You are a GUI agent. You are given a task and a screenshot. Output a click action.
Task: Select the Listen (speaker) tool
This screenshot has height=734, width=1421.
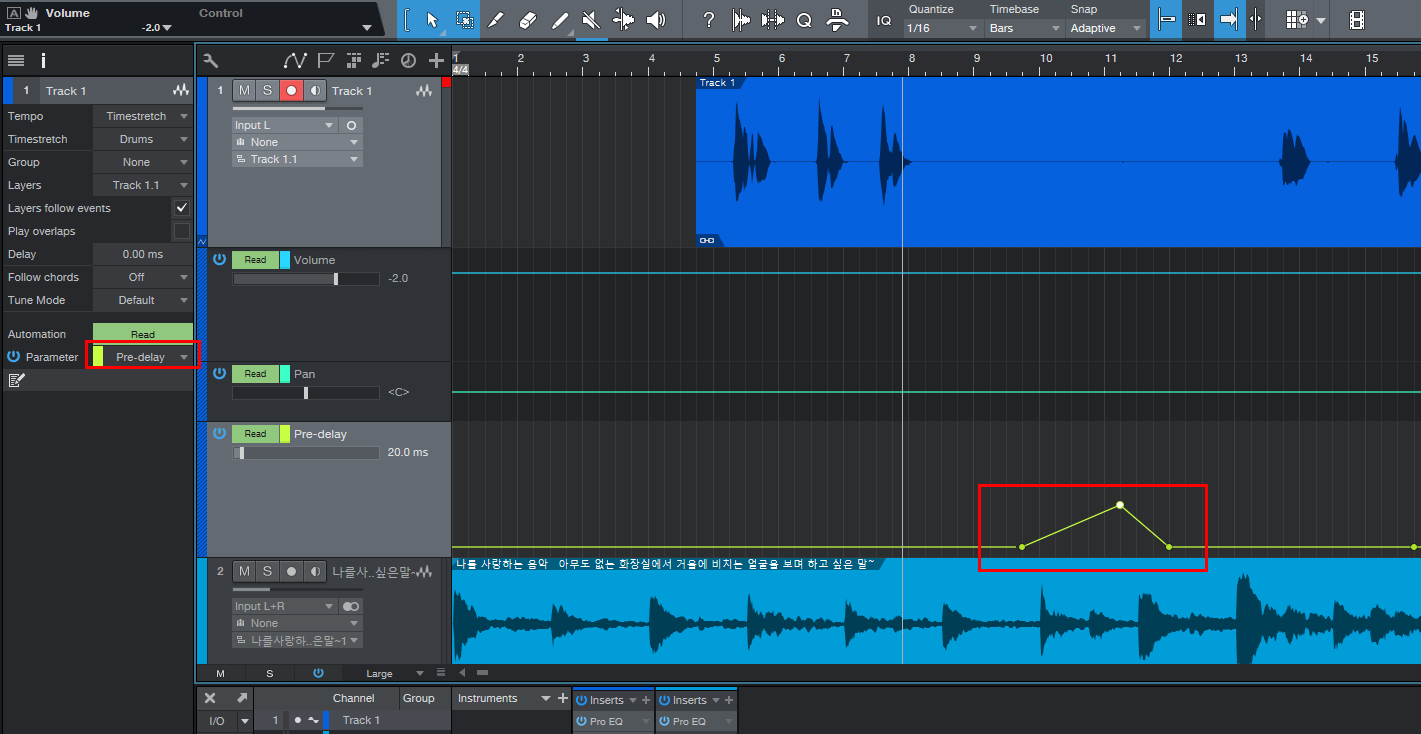(x=656, y=19)
